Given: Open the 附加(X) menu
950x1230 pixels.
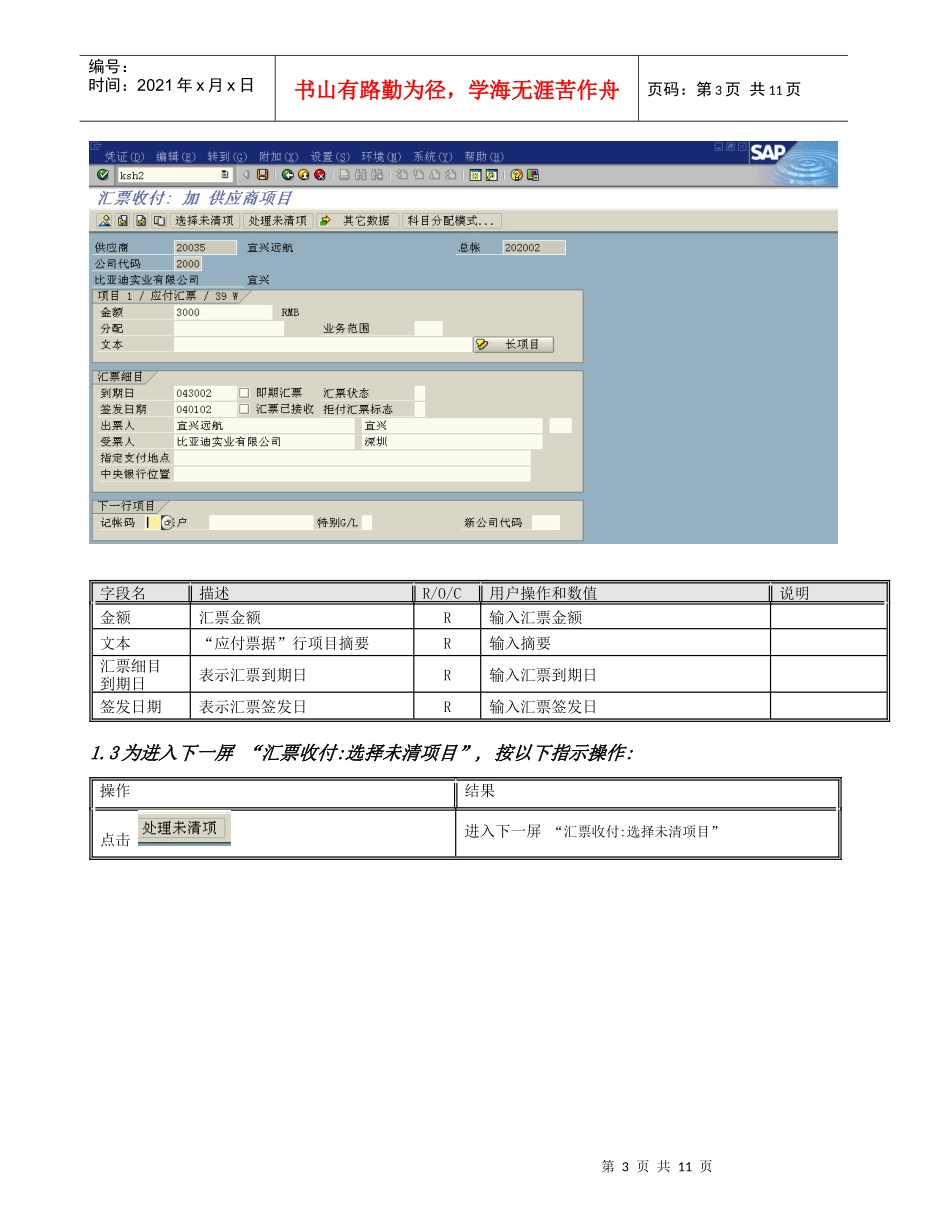Looking at the screenshot, I should click(278, 157).
